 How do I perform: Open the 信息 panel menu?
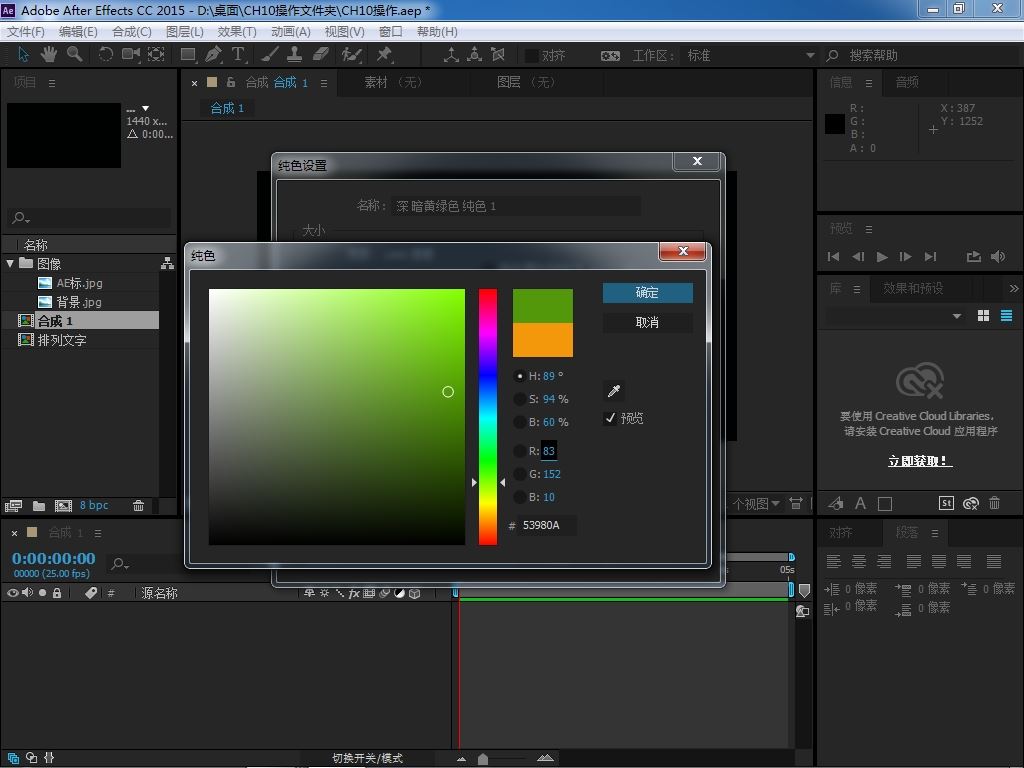click(x=869, y=83)
